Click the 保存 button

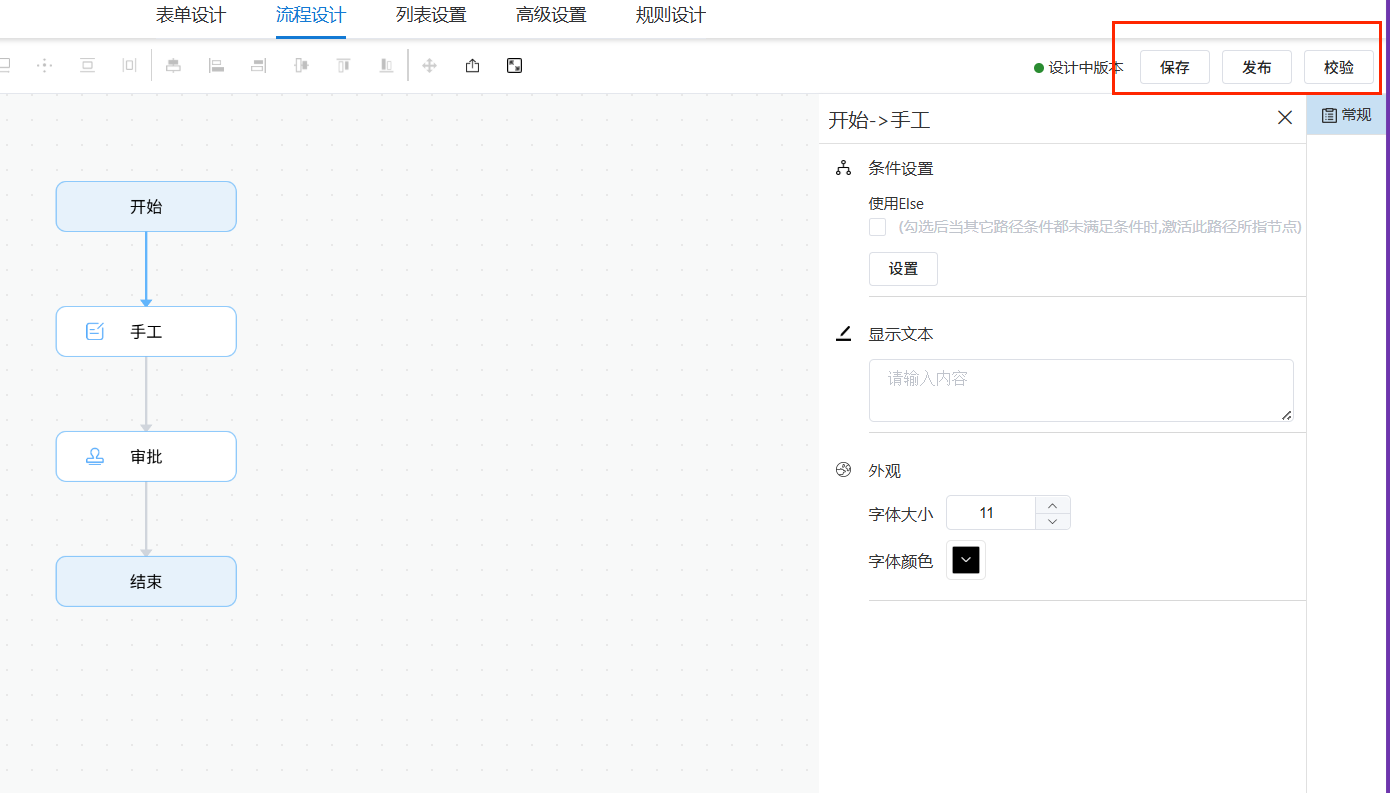(x=1175, y=67)
